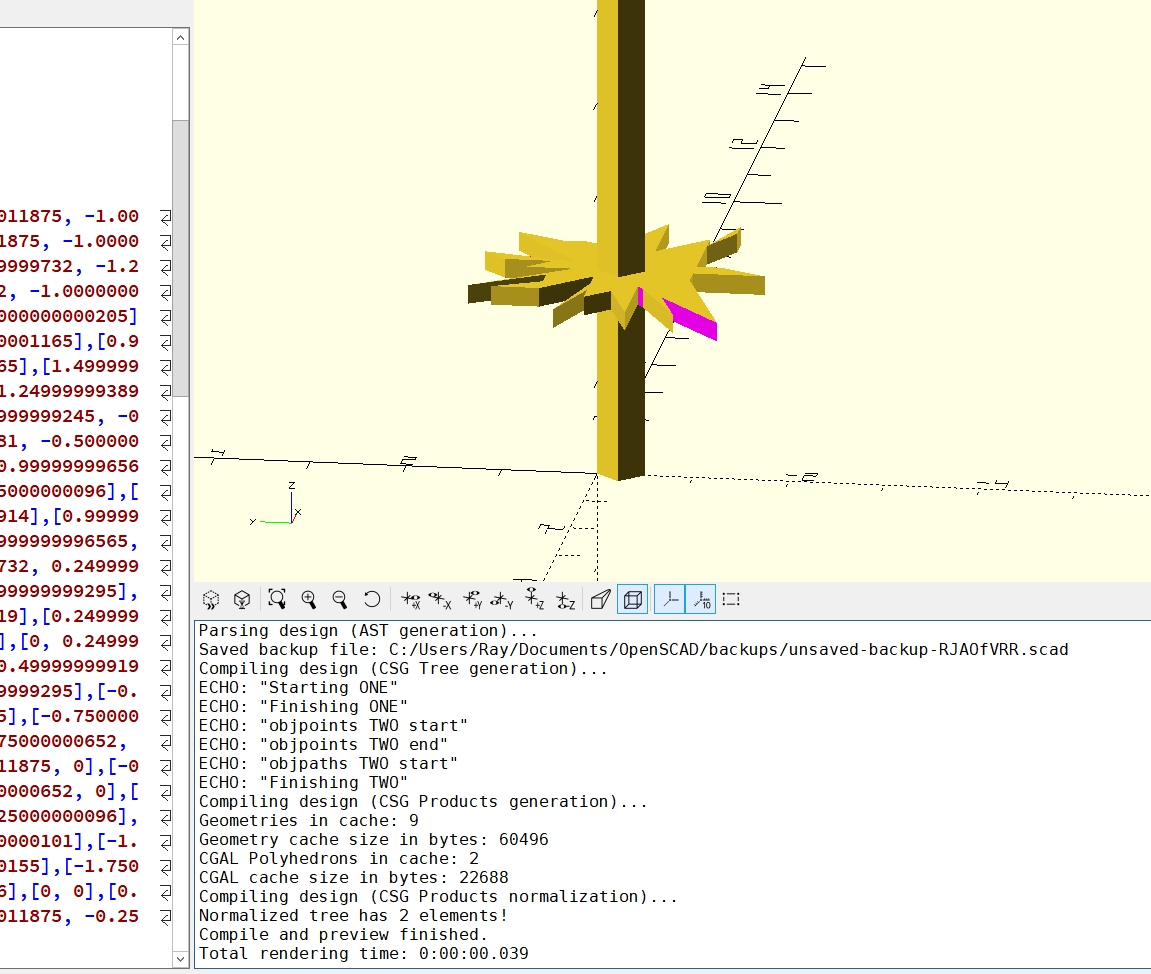This screenshot has height=974, width=1151.
Task: Click the Preview icon in viewer toolbar
Action: tap(211, 600)
